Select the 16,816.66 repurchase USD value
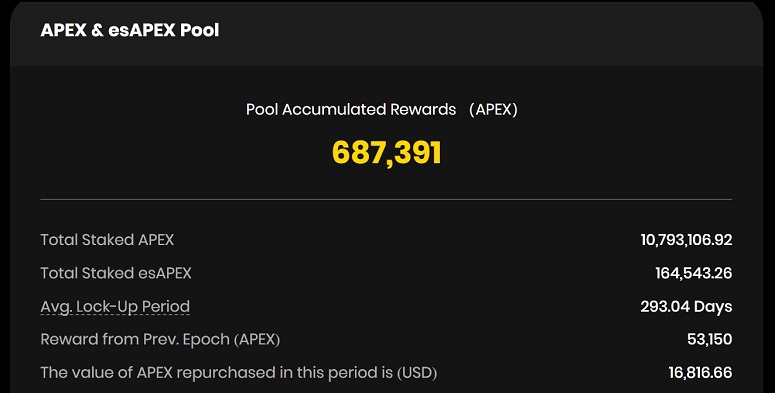Viewport: 775px width, 393px height. tap(700, 373)
